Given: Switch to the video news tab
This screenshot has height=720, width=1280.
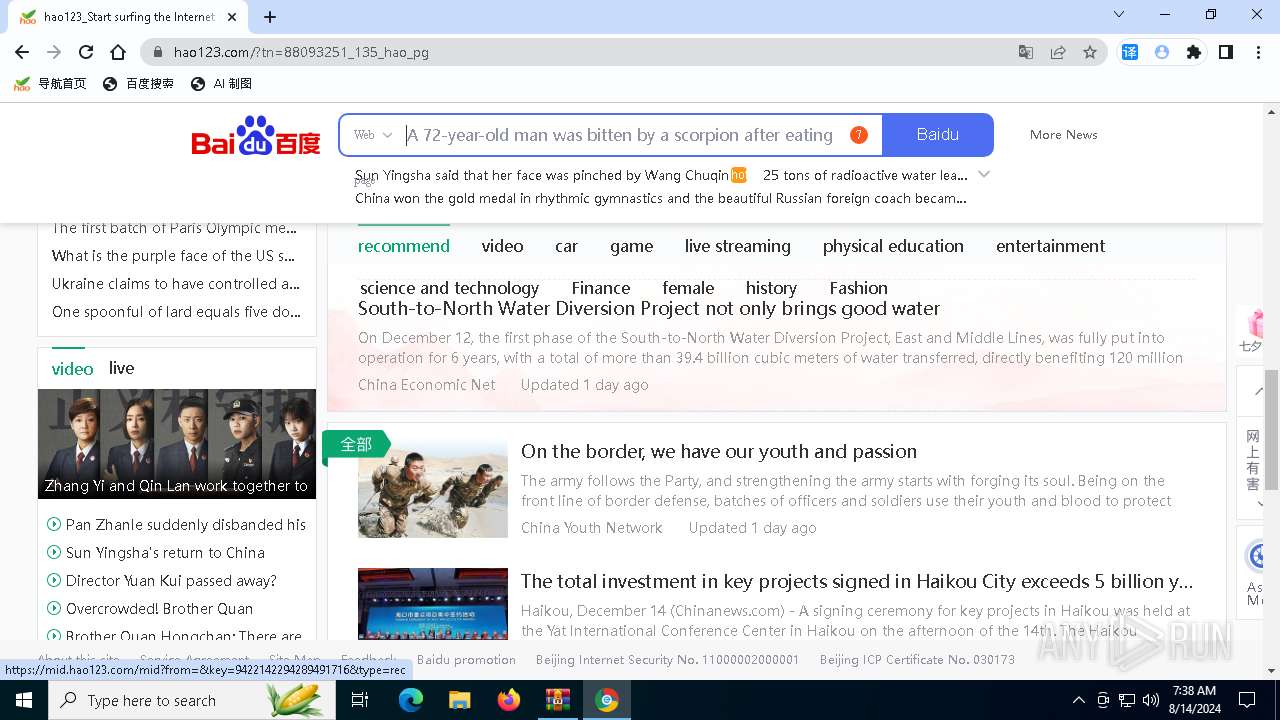Looking at the screenshot, I should 502,246.
